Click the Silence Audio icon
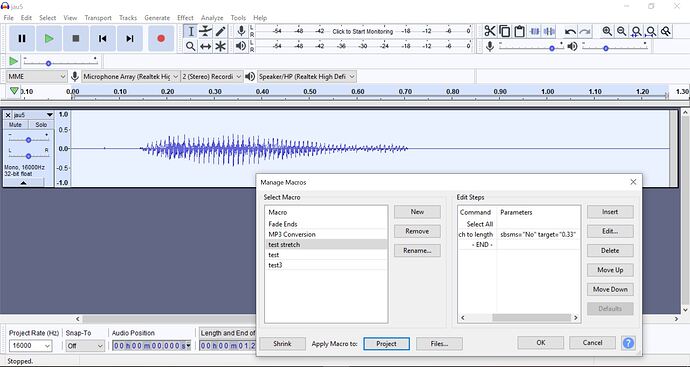Image resolution: width=690 pixels, height=367 pixels. pyautogui.click(x=549, y=31)
